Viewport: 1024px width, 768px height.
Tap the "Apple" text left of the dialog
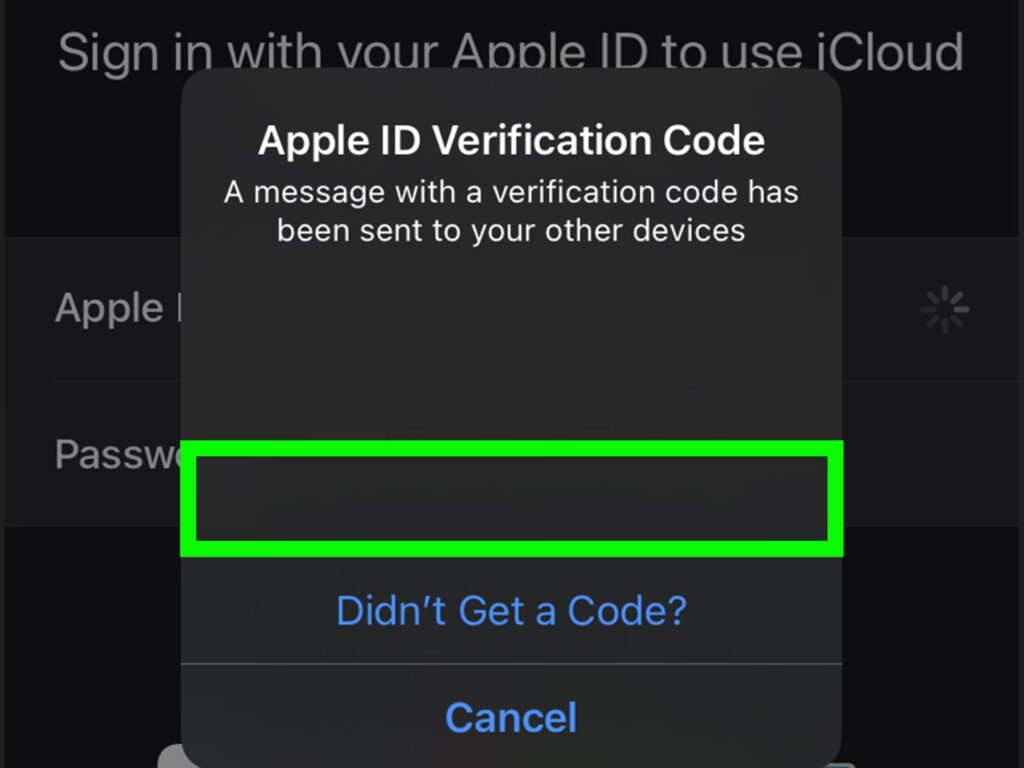[x=110, y=308]
